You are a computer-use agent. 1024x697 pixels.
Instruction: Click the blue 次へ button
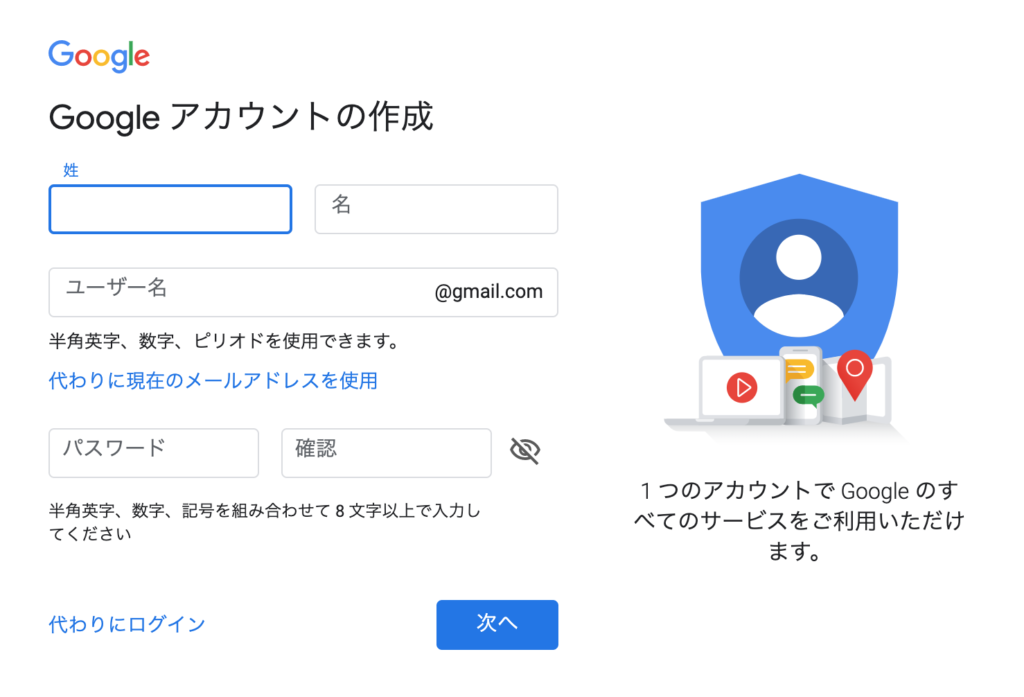497,624
